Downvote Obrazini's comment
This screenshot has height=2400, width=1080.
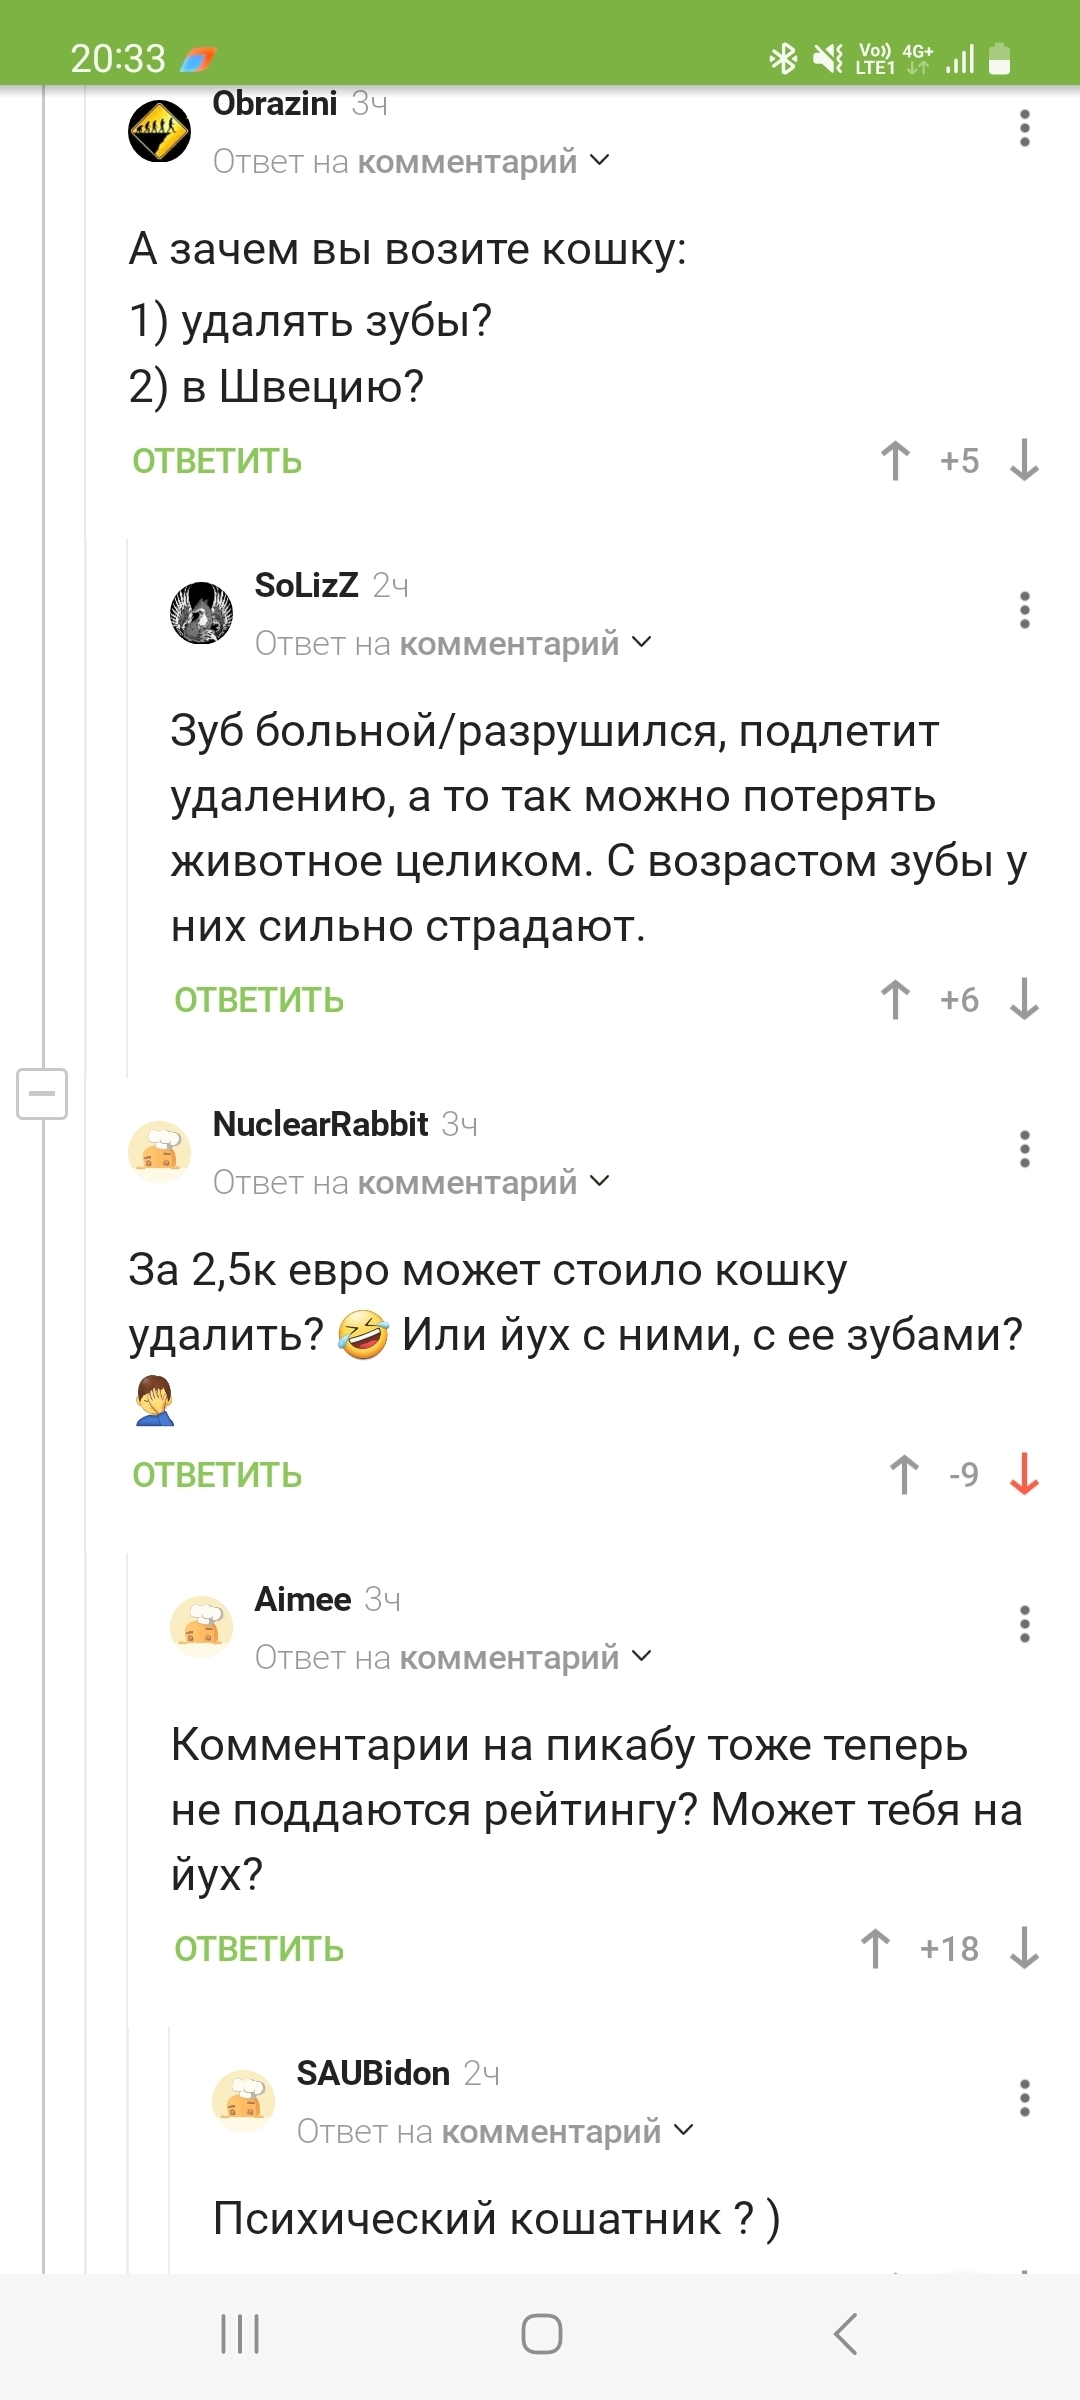click(x=1024, y=461)
